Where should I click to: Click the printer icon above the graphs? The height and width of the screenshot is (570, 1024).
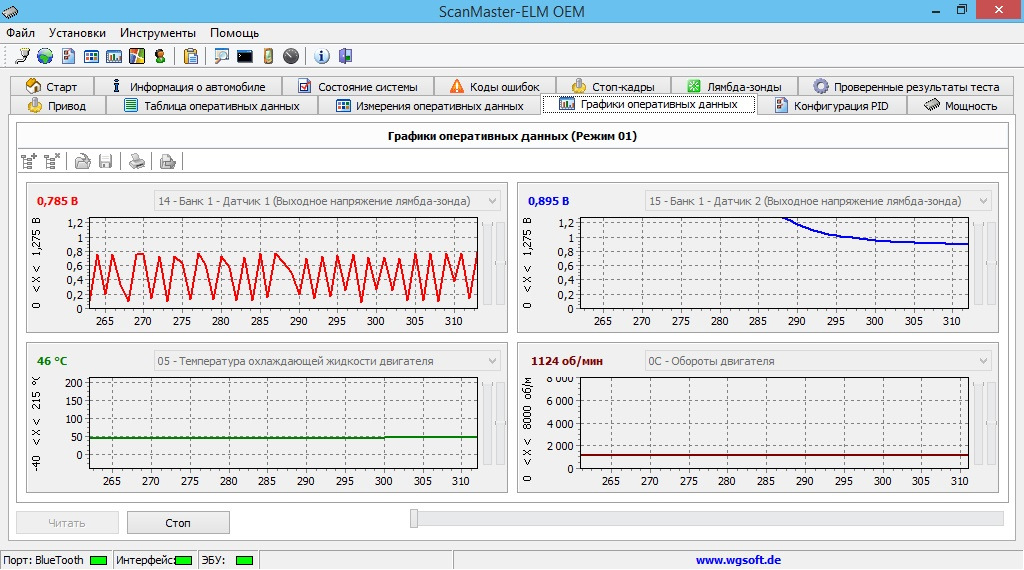click(138, 161)
